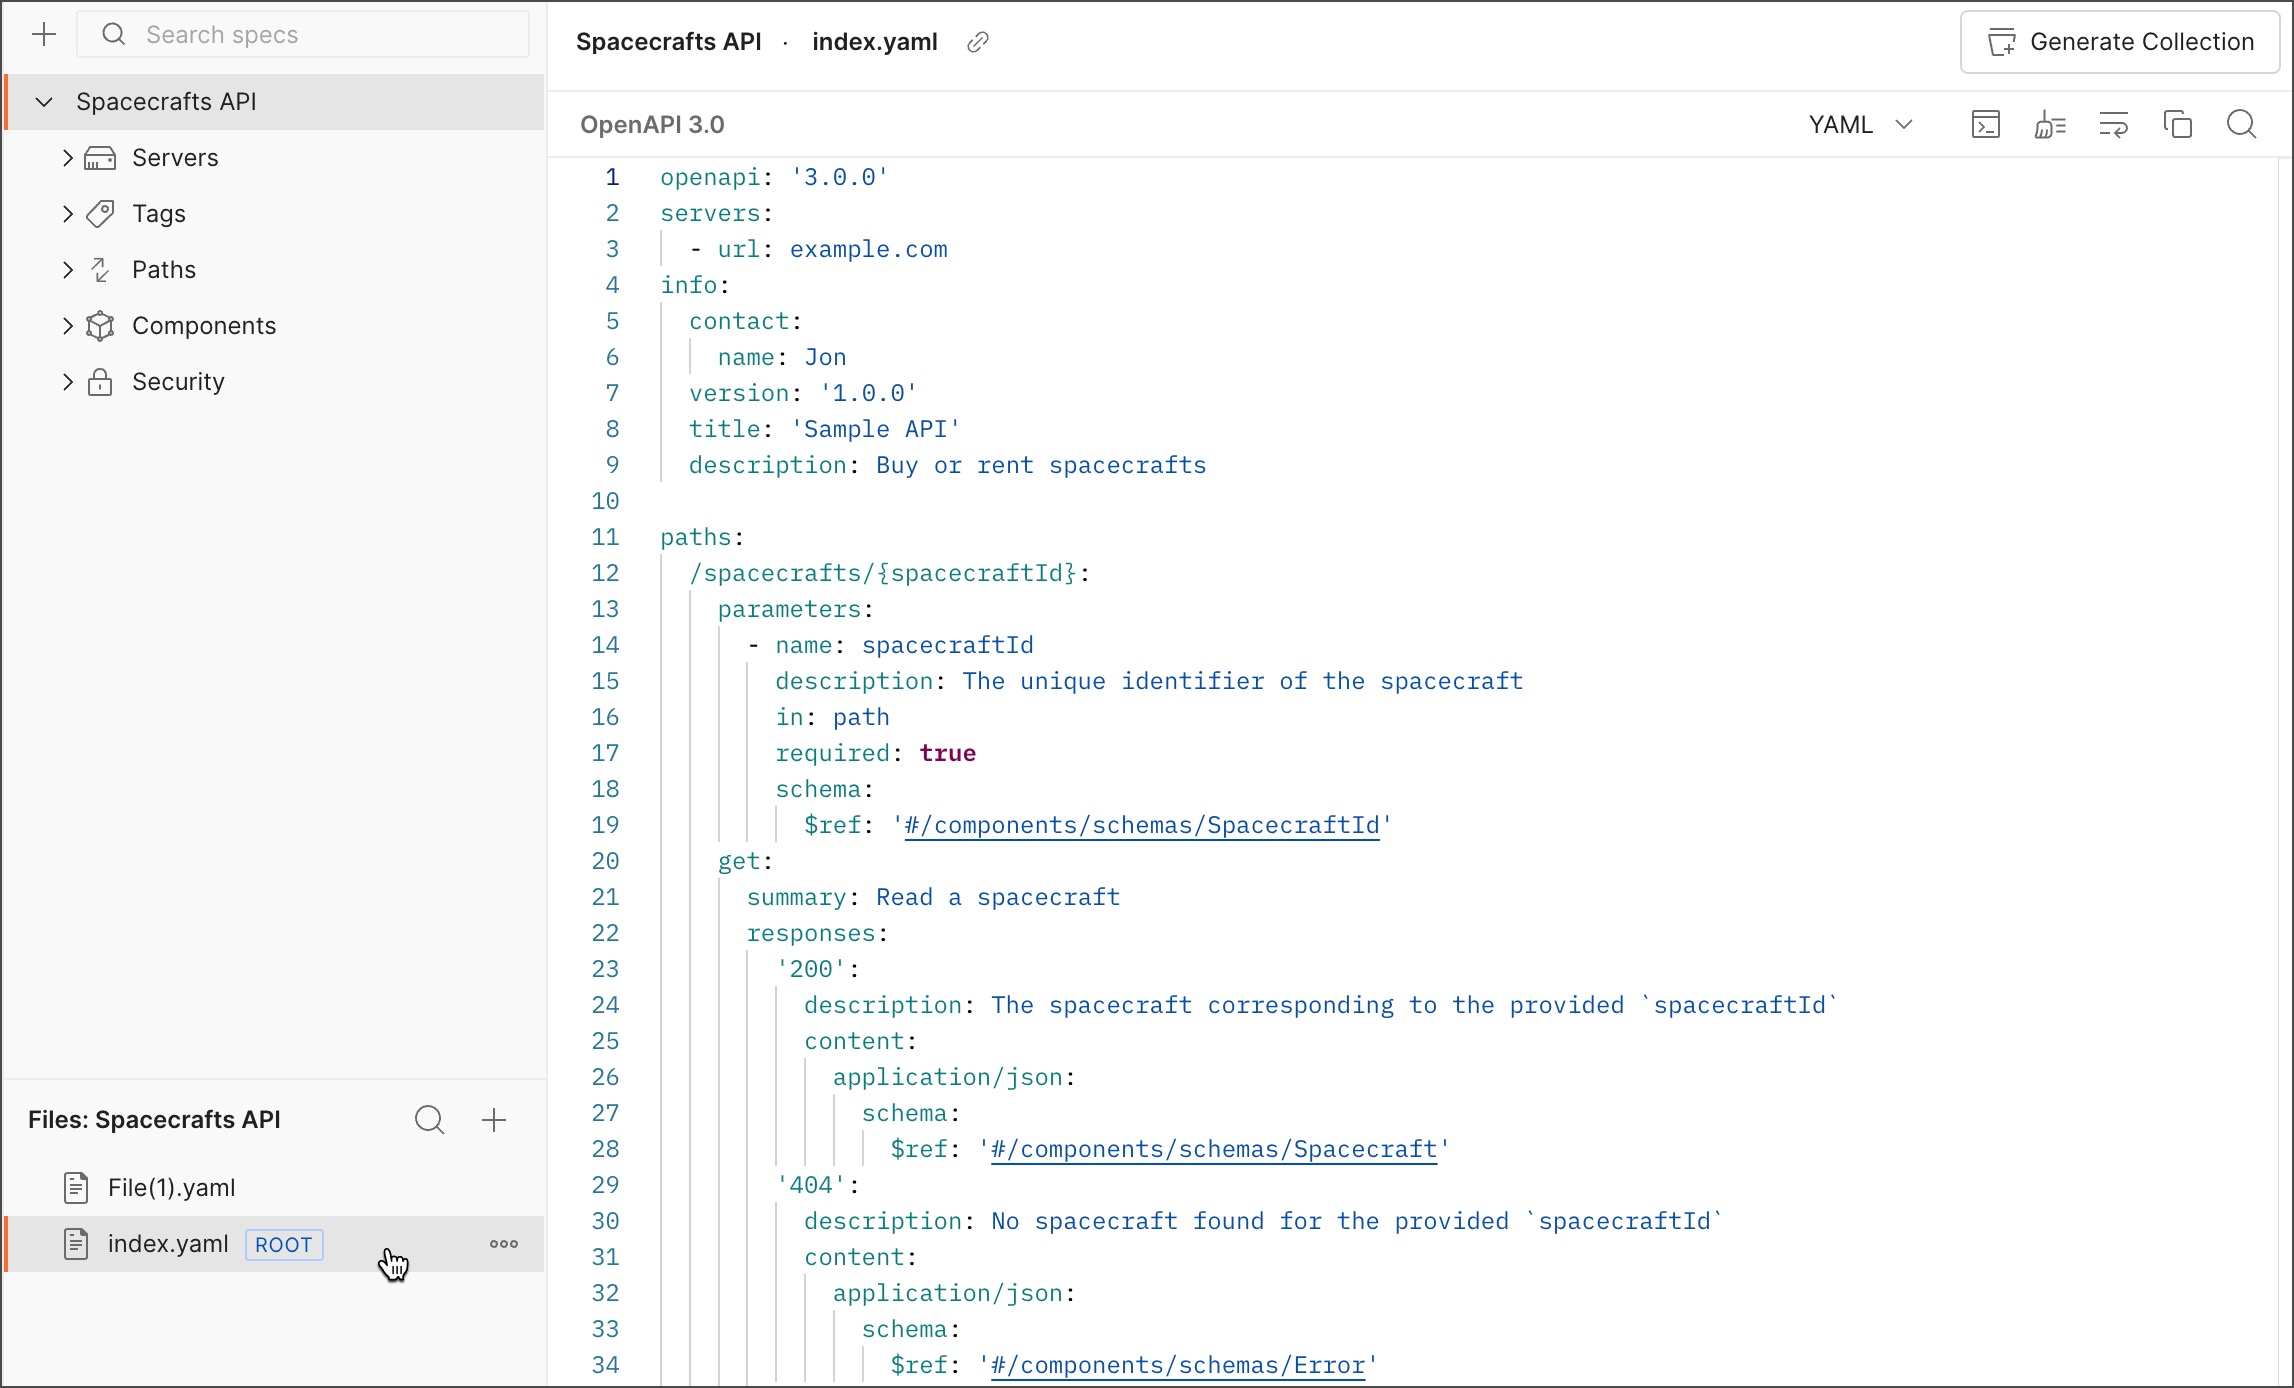The image size is (2294, 1388).
Task: Click the link icon next to index.yaml
Action: point(977,42)
